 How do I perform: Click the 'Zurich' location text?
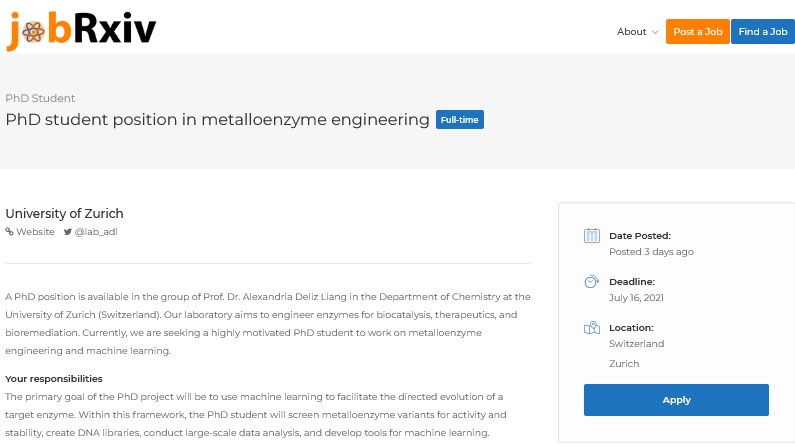click(x=624, y=364)
